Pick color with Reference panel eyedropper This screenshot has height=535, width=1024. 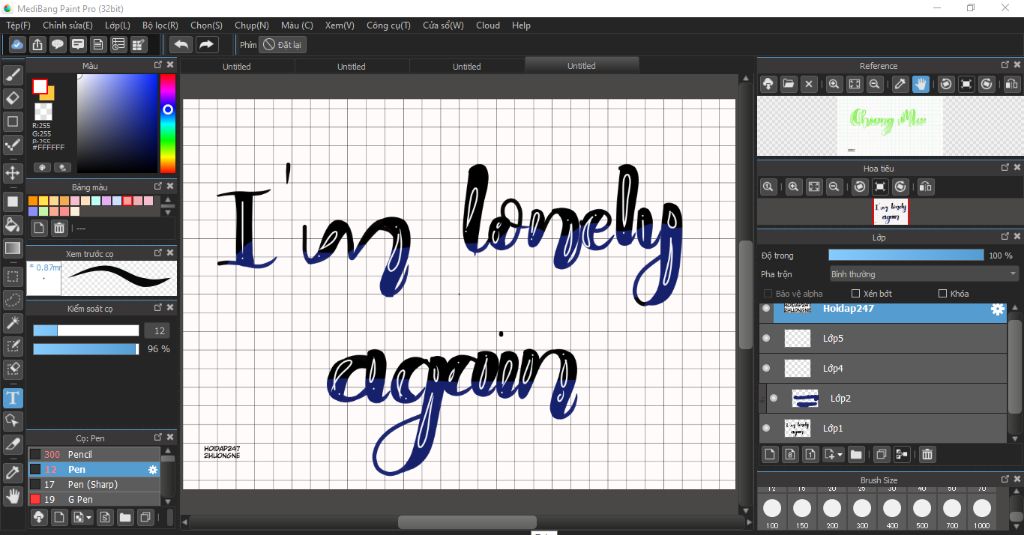coord(900,84)
